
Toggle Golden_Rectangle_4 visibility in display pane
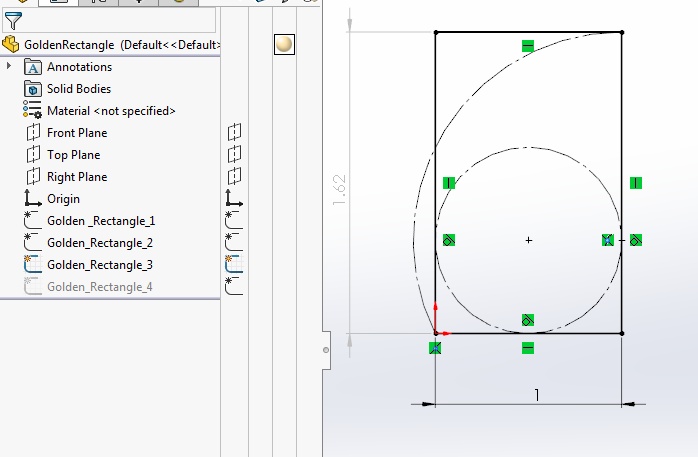coord(234,286)
